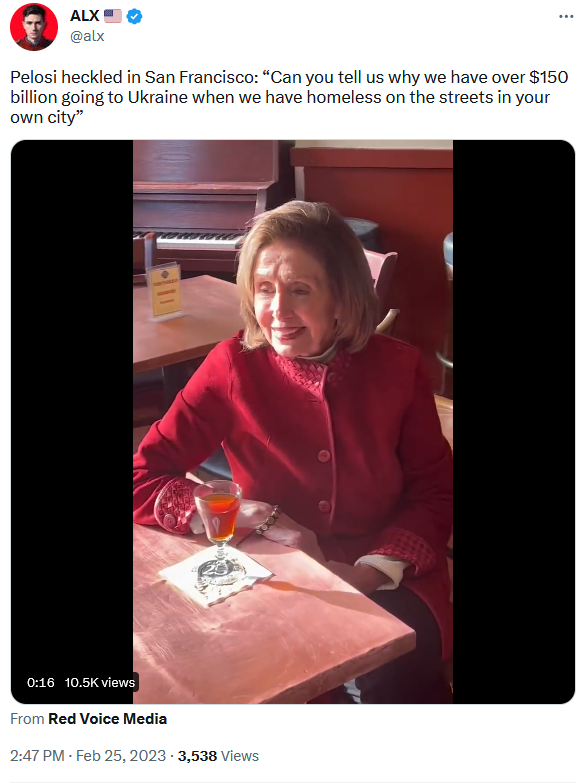
Task: Play the Pelosi heckled video
Action: point(293,422)
